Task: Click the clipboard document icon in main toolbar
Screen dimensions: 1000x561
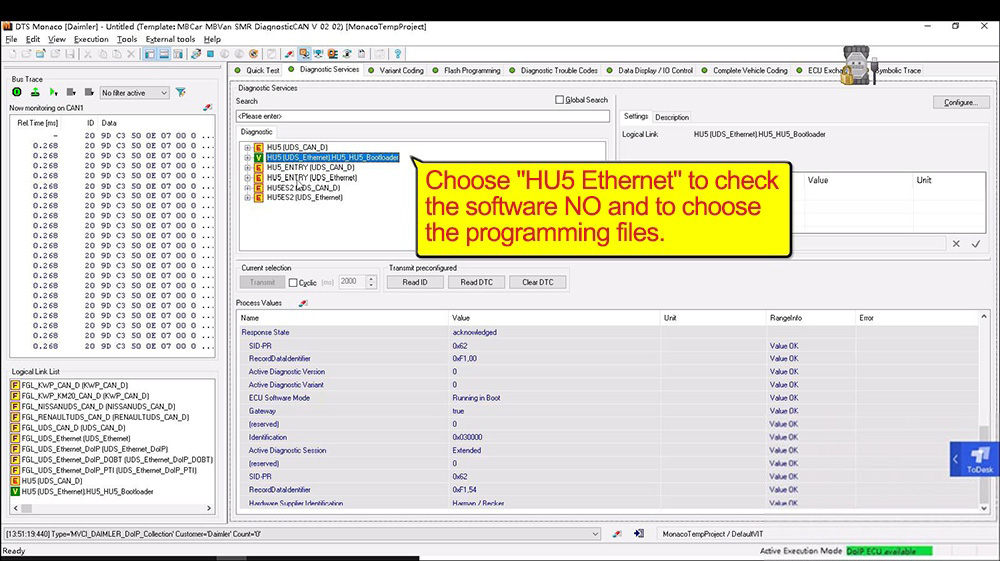Action: (362, 54)
